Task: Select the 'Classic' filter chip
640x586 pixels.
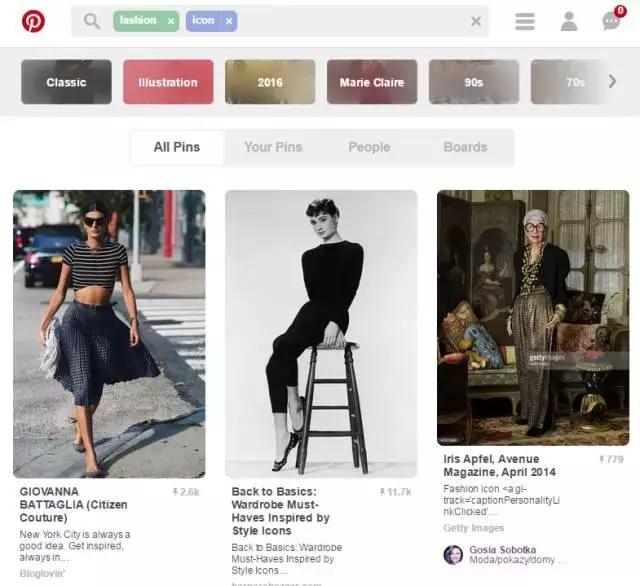Action: [x=66, y=82]
